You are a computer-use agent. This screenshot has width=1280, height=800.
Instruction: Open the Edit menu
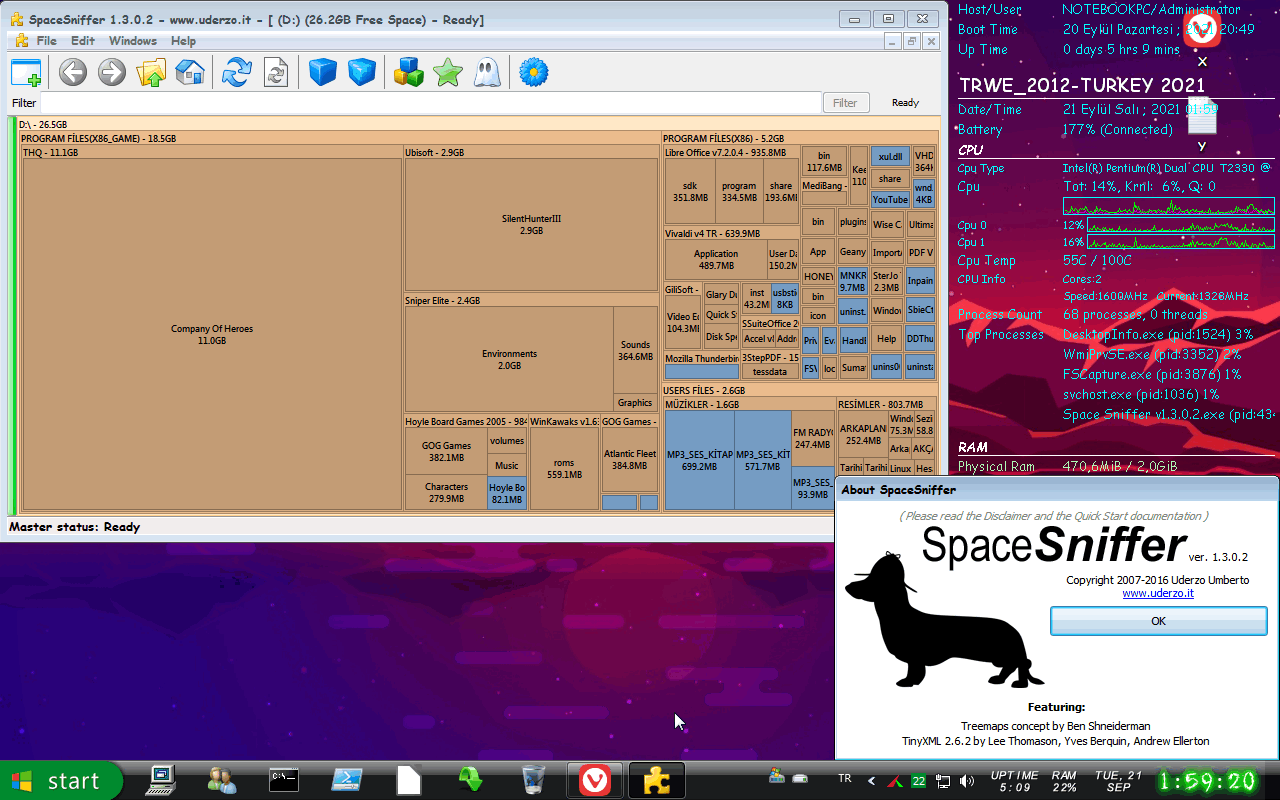pyautogui.click(x=83, y=41)
